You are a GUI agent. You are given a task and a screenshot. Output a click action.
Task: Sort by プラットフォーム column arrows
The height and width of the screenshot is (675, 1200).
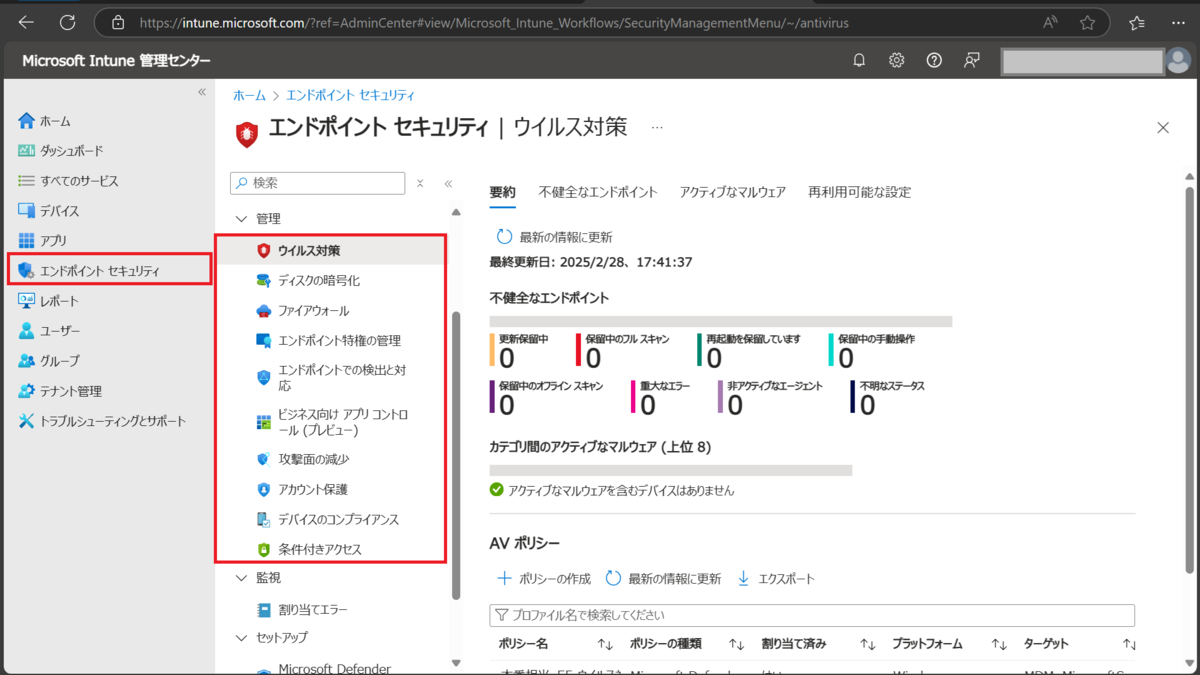point(999,645)
